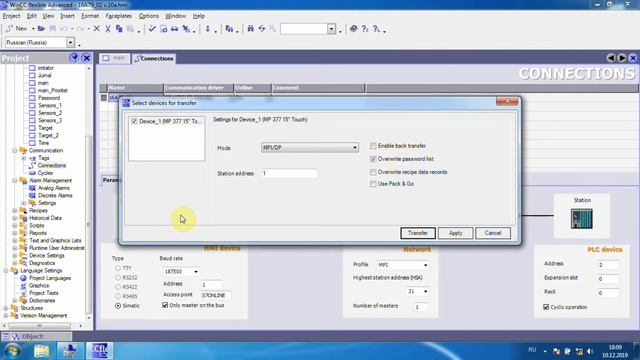Click the PLC device Address field
This screenshot has width=640, height=360.
(608, 265)
